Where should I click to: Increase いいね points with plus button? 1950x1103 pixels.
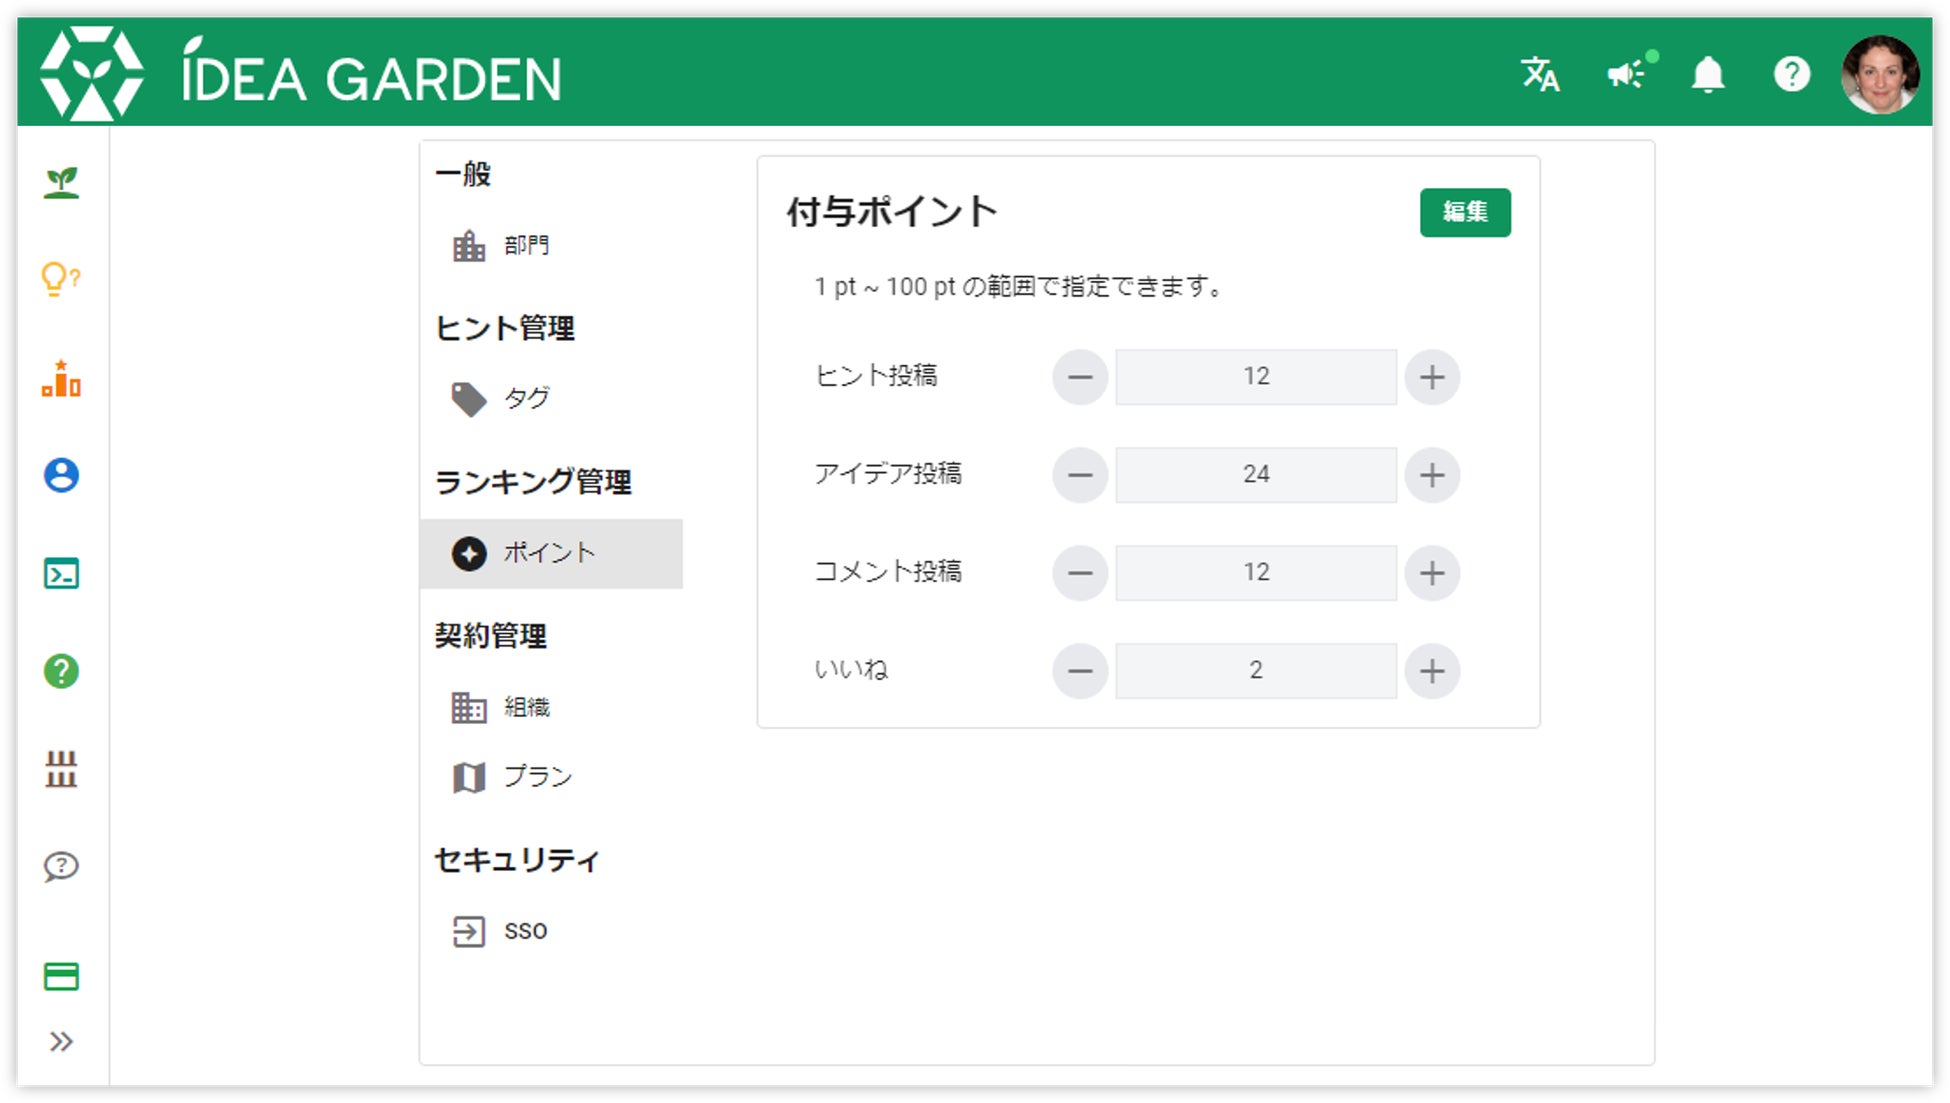coord(1431,671)
